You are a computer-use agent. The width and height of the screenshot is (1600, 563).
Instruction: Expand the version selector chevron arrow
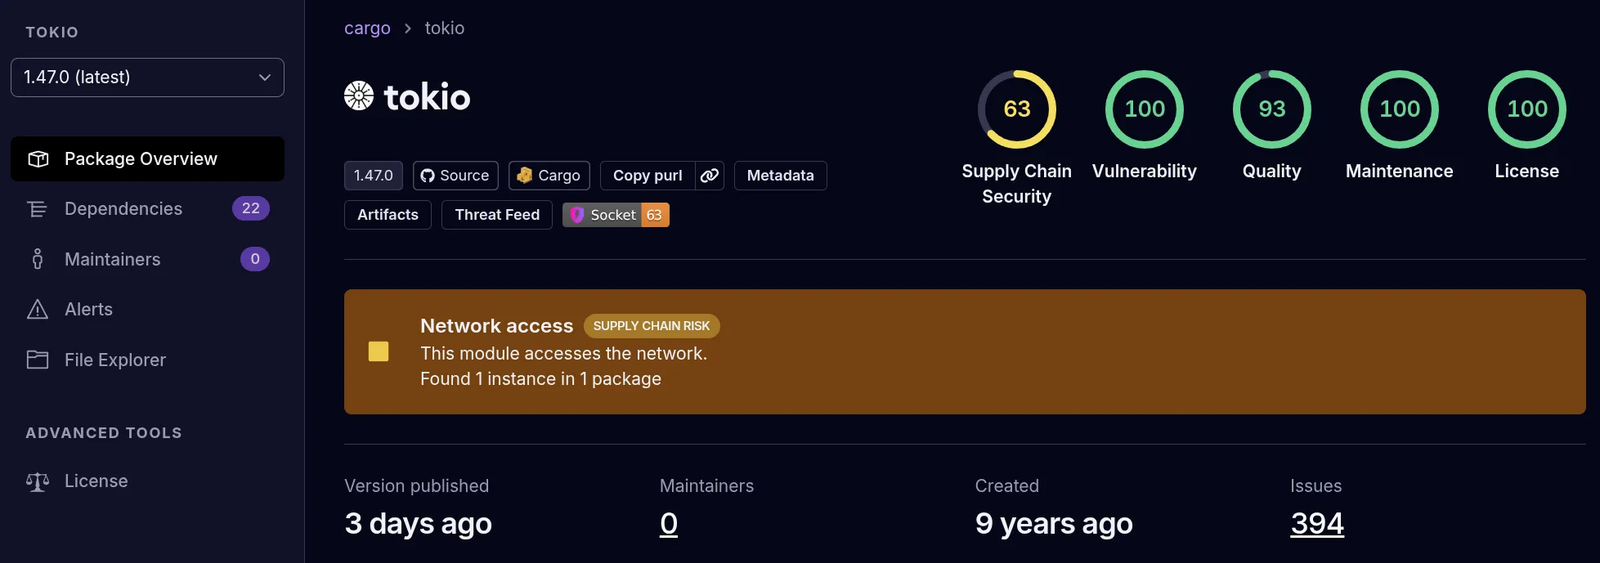point(265,78)
